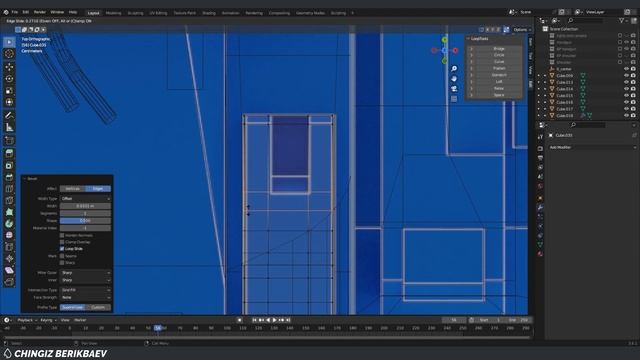Click the Segments value field

(x=85, y=213)
